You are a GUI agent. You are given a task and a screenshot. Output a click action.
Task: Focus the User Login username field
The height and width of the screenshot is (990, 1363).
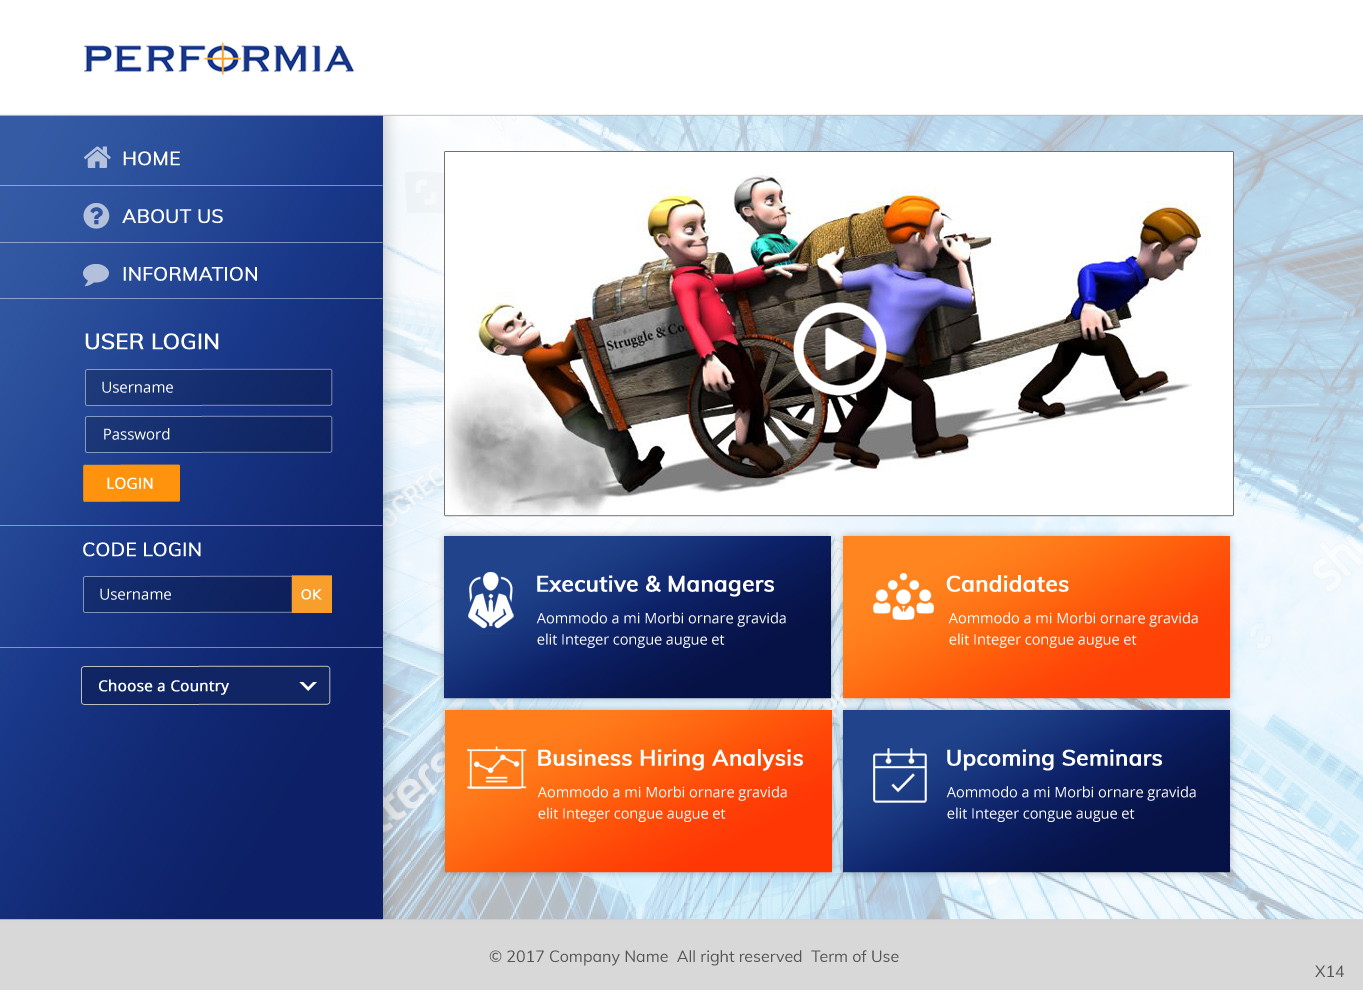(208, 387)
